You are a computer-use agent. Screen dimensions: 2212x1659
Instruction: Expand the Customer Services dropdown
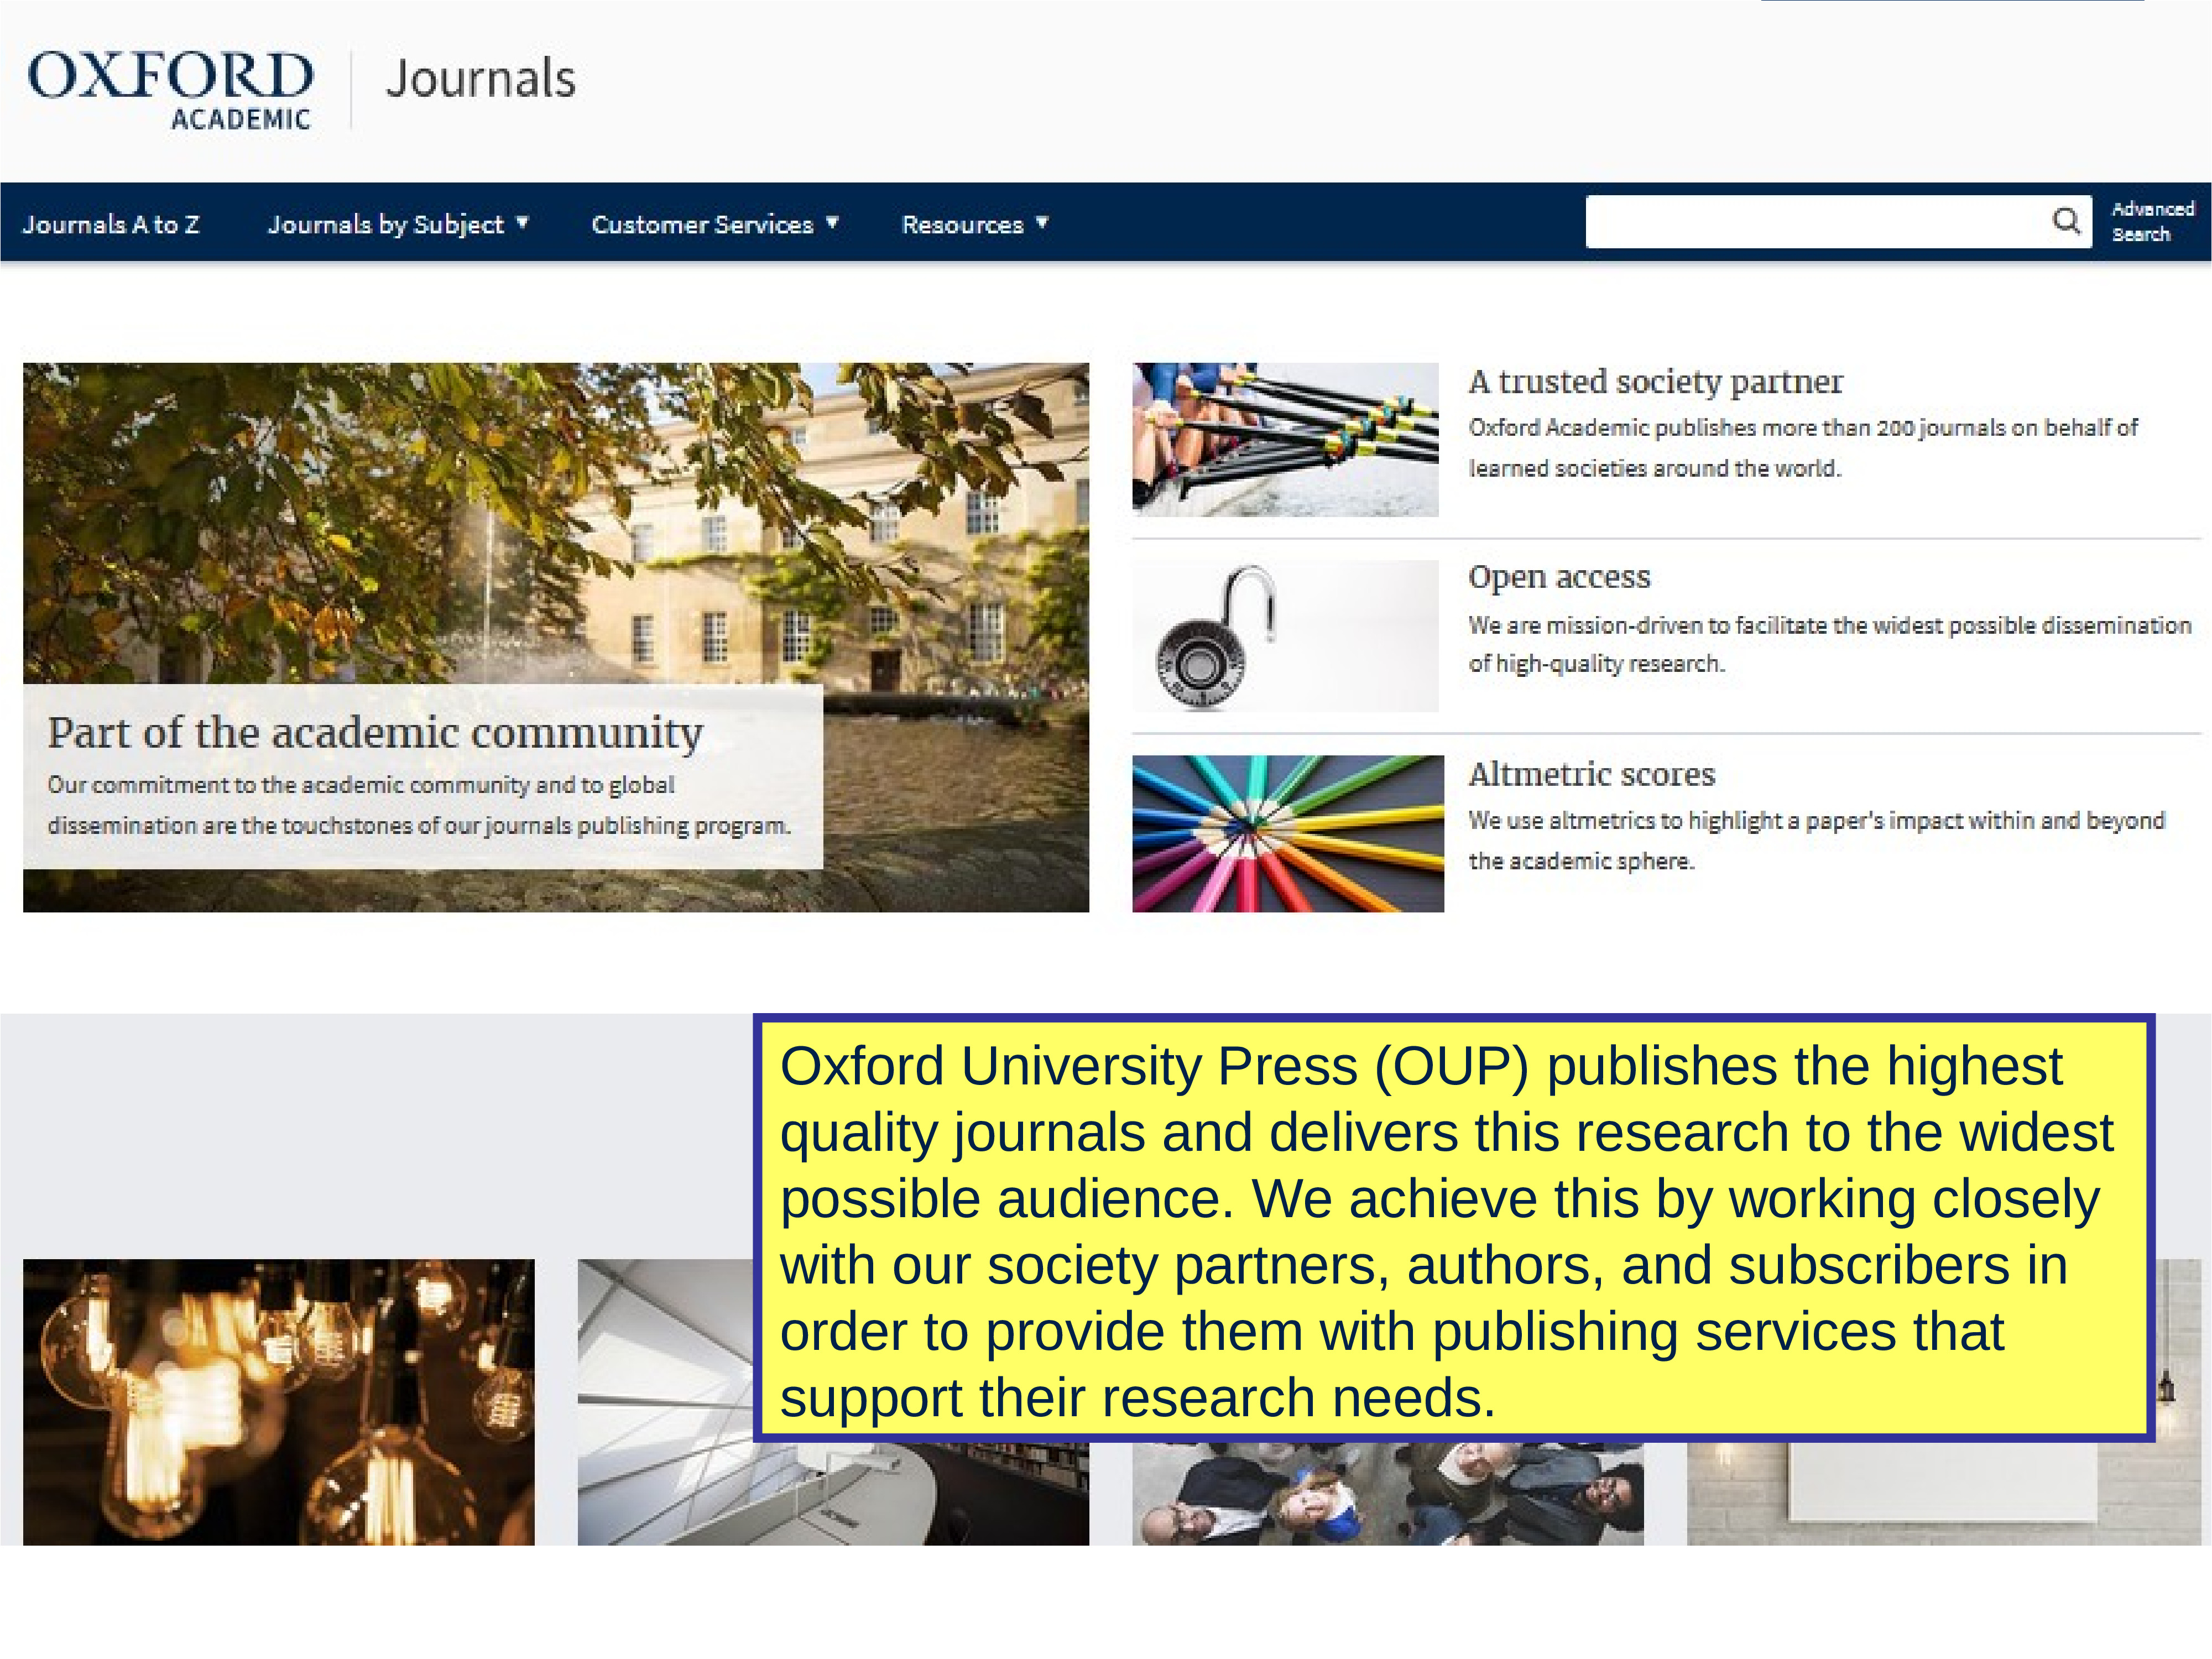(x=715, y=224)
